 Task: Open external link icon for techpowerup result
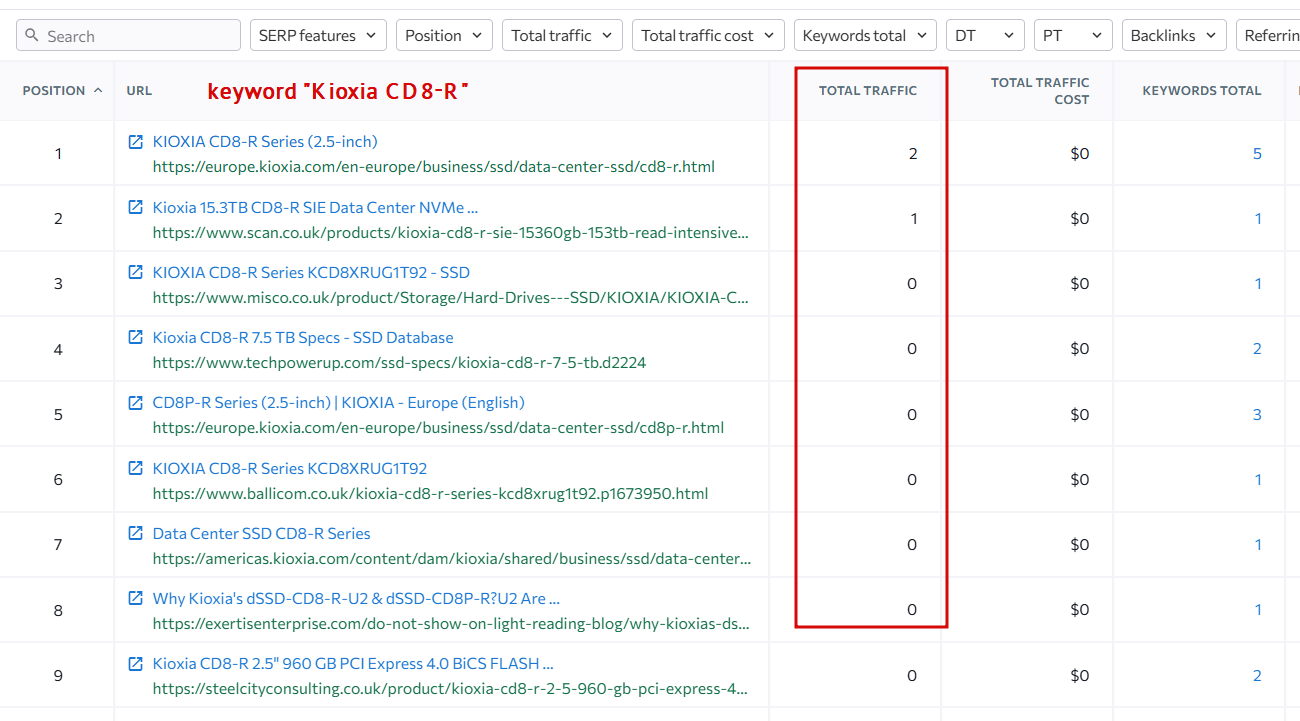click(x=136, y=337)
